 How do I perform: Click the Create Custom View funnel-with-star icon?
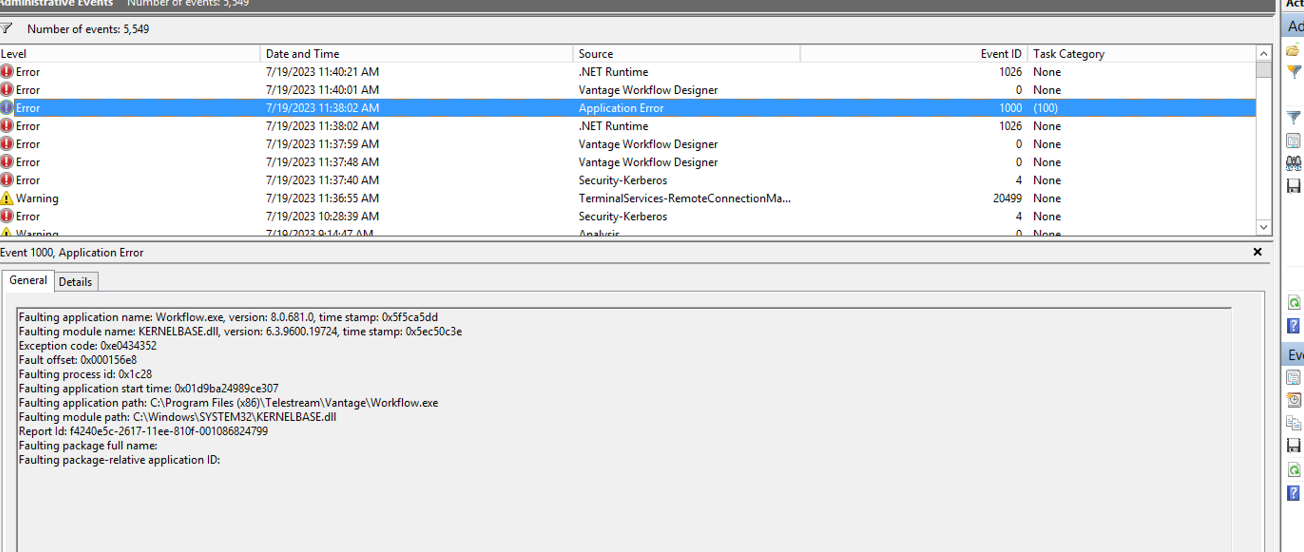pos(1294,71)
